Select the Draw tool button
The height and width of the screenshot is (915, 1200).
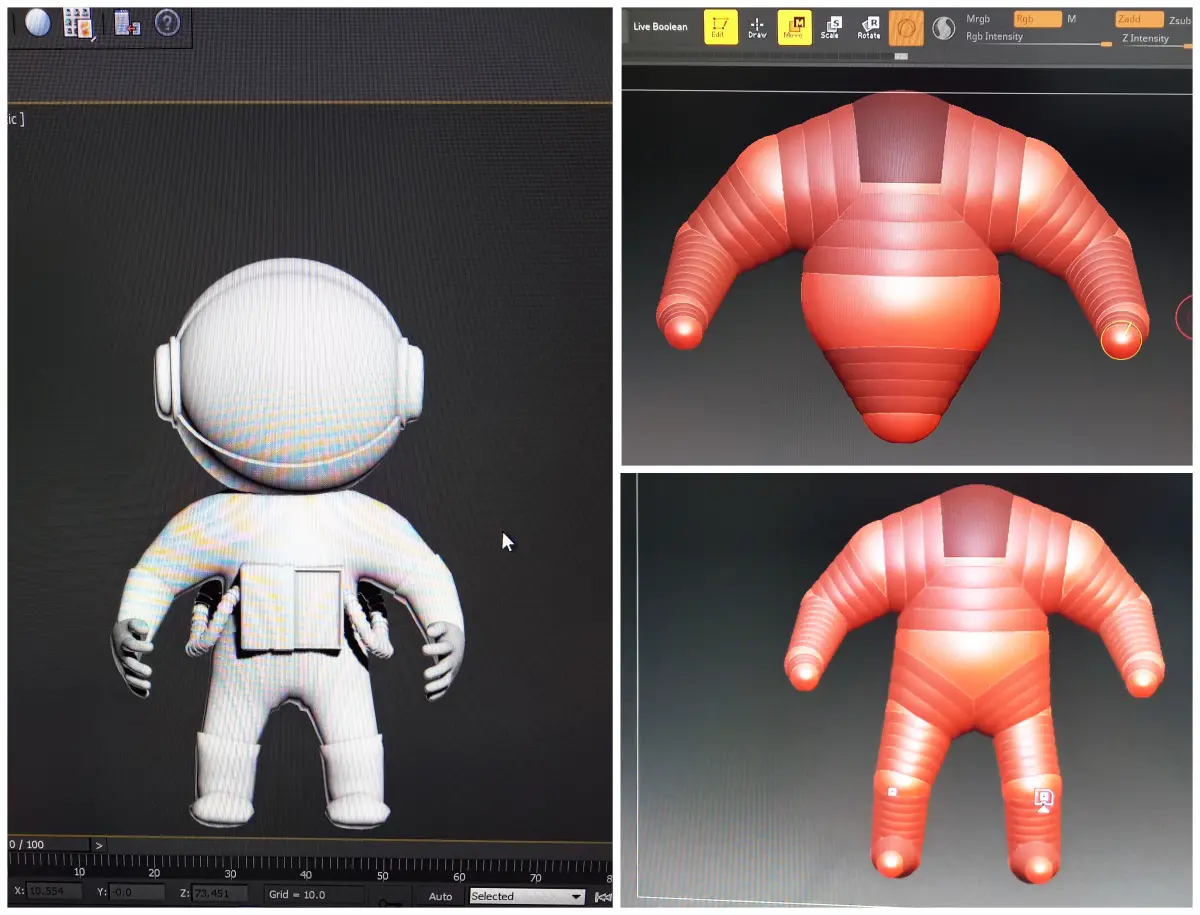757,28
